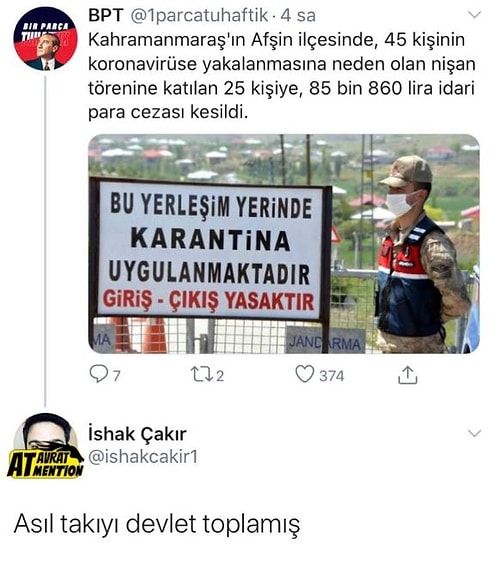Click the reply speech bubble icon
500x565 pixels.
(x=98, y=374)
